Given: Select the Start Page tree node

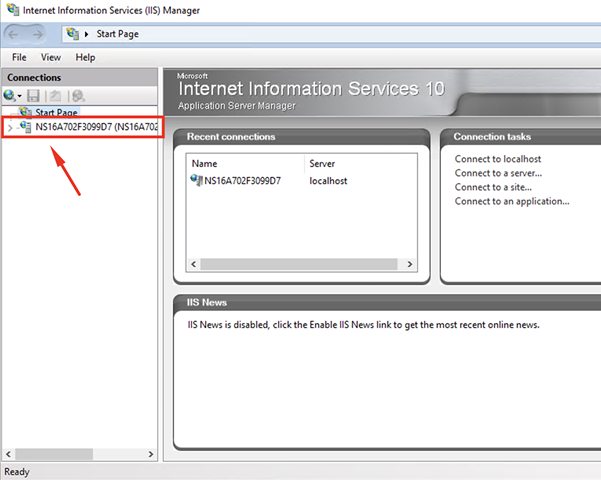Looking at the screenshot, I should (56, 112).
